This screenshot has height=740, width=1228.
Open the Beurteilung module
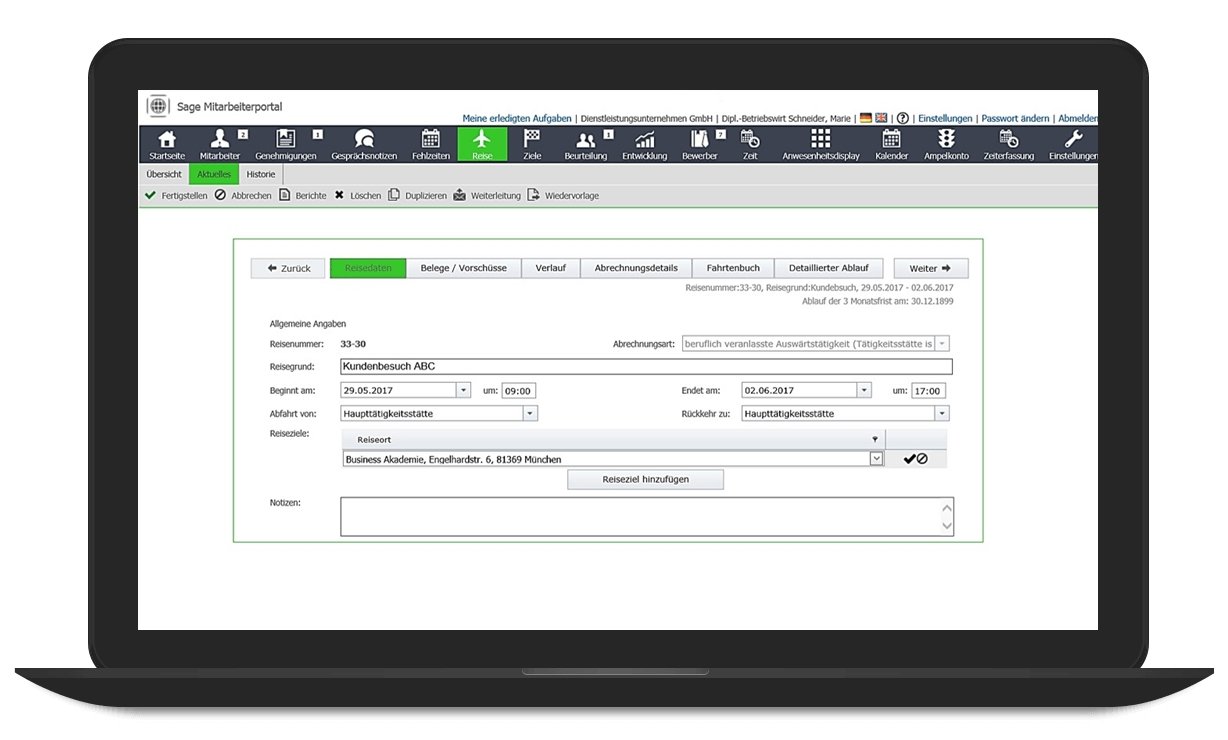586,144
